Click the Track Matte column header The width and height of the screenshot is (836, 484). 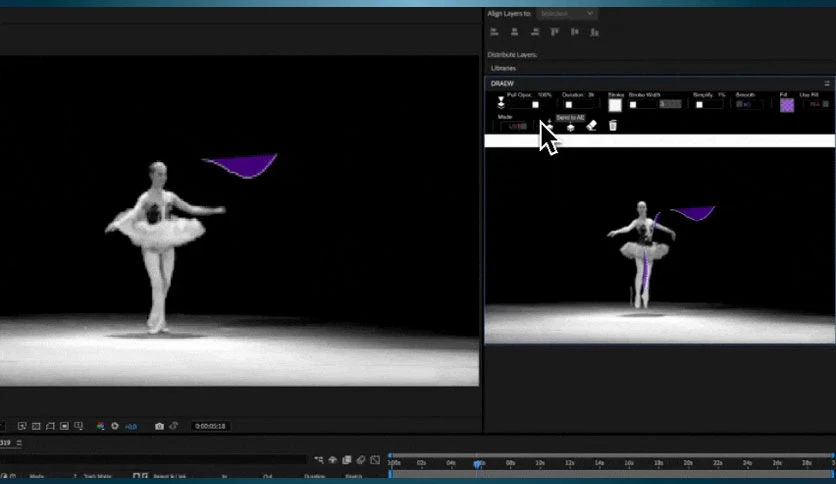[x=98, y=477]
